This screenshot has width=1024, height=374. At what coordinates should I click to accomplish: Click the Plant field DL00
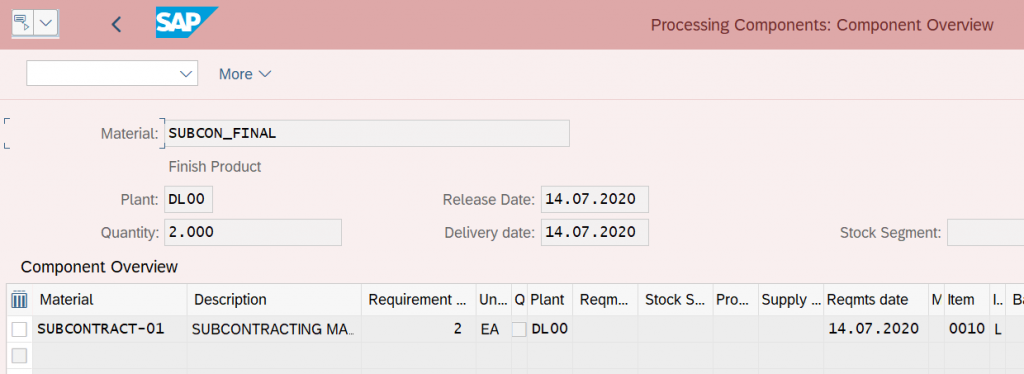pos(188,200)
